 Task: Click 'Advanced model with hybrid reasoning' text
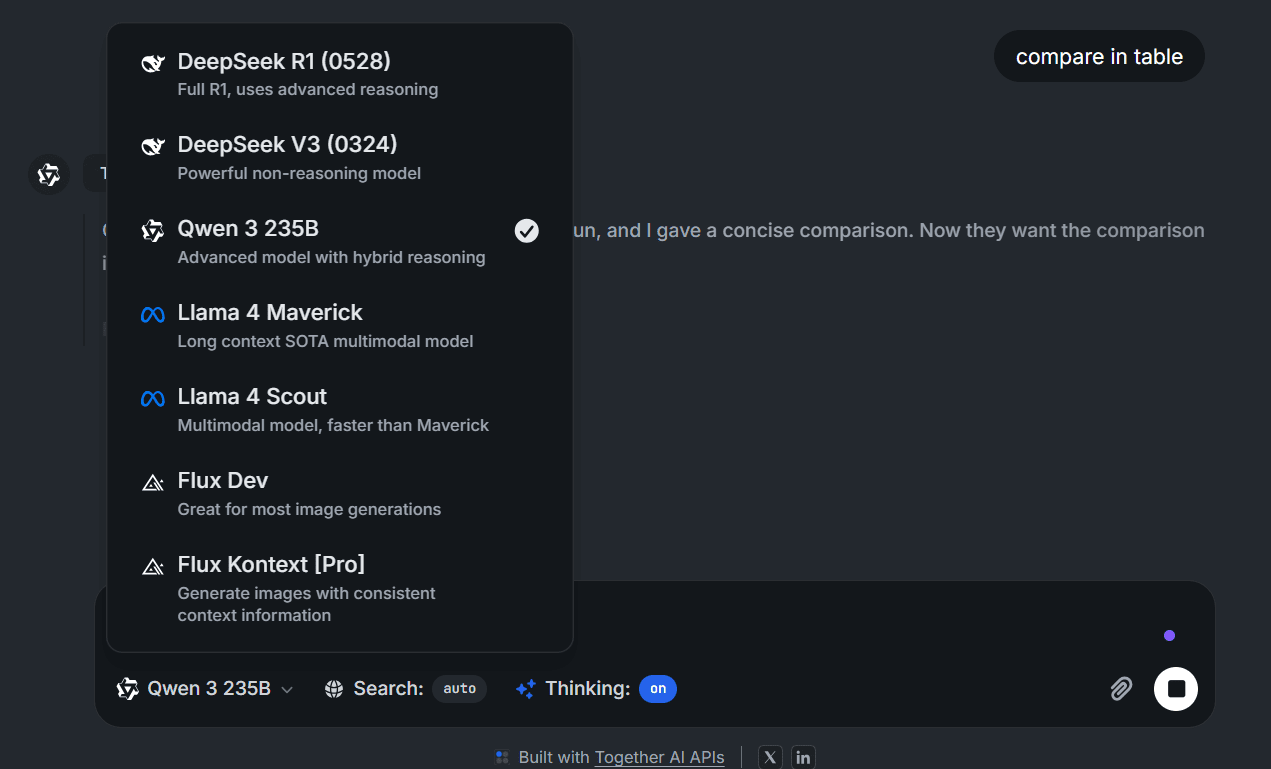point(331,258)
